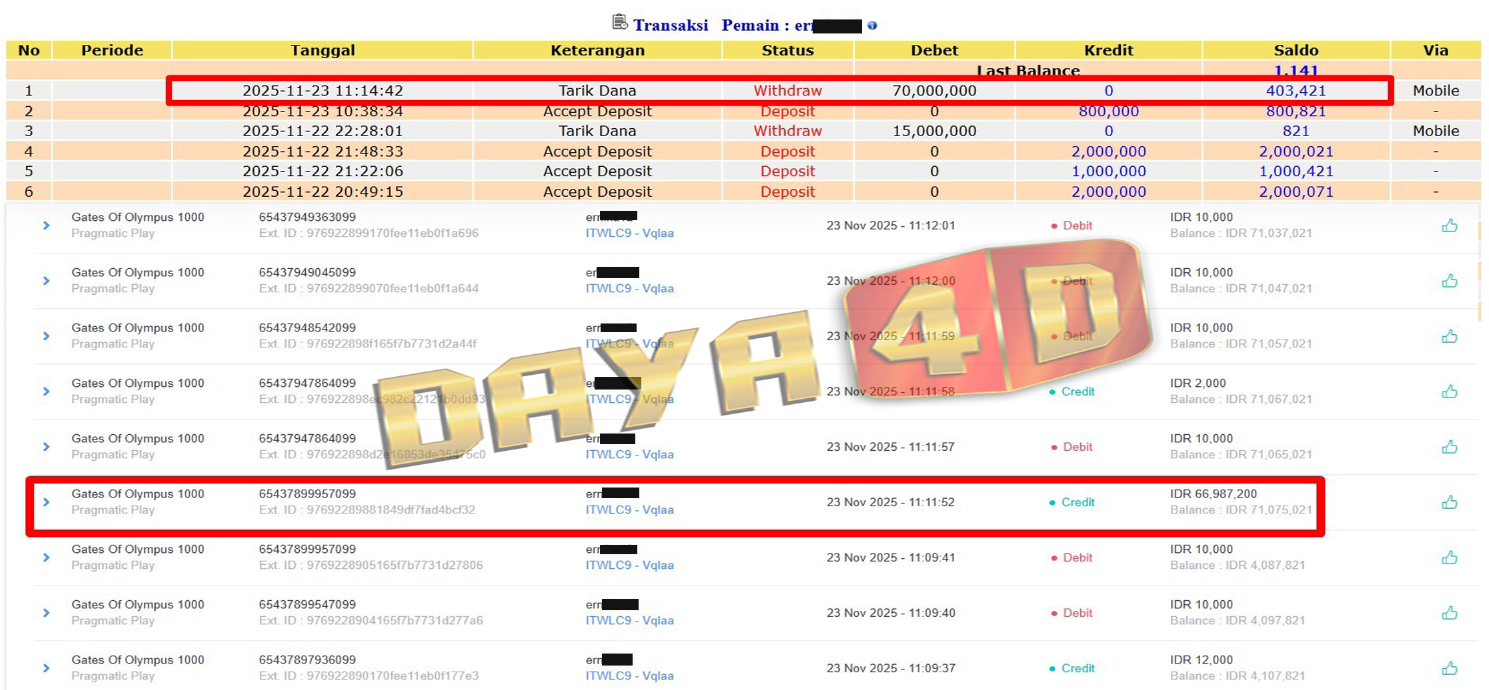Expand the 66,987,200 credit row using its chevron
This screenshot has height=690, width=1489.
pyautogui.click(x=46, y=502)
